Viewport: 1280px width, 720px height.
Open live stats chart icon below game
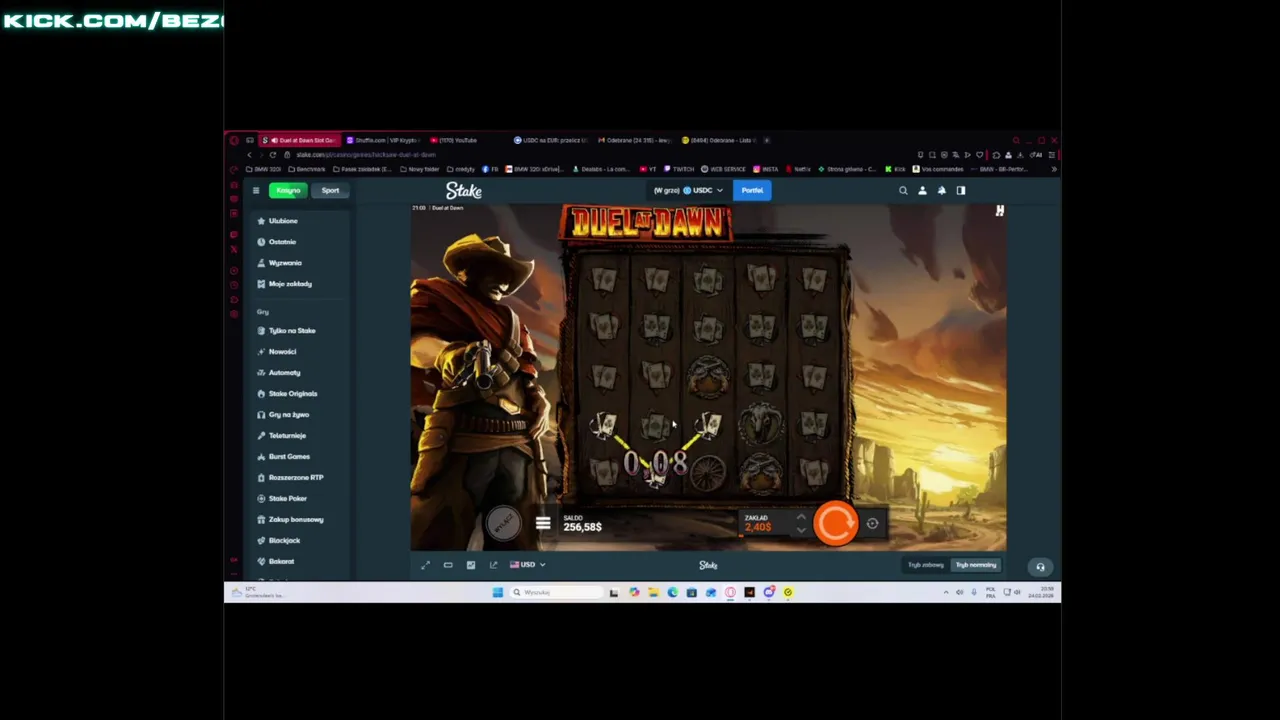pyautogui.click(x=471, y=565)
